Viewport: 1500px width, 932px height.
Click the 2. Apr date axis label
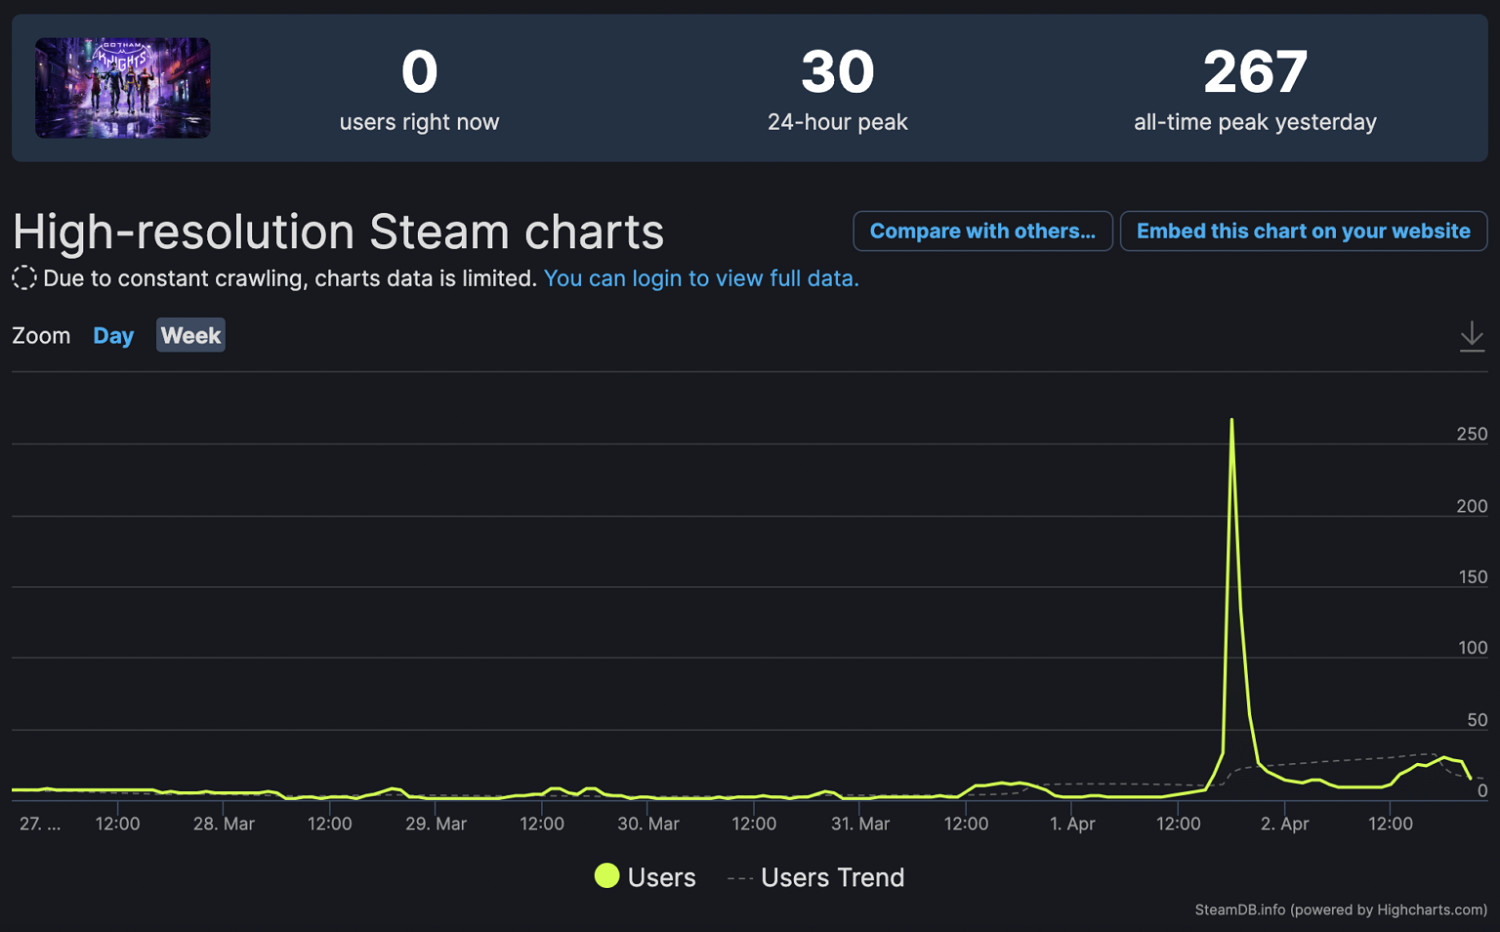point(1284,824)
